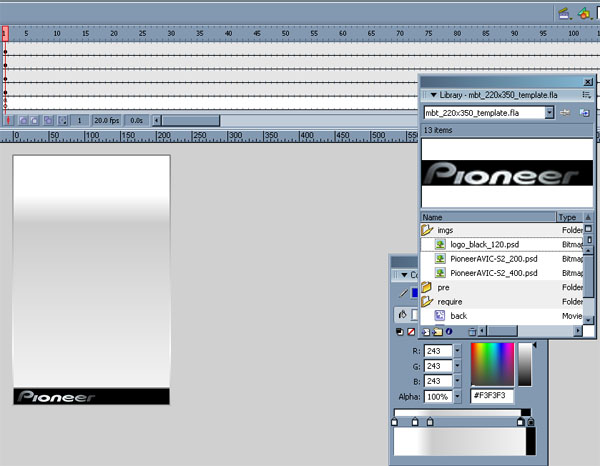Image resolution: width=600 pixels, height=466 pixels.
Task: Close the Library panel window
Action: (x=588, y=82)
